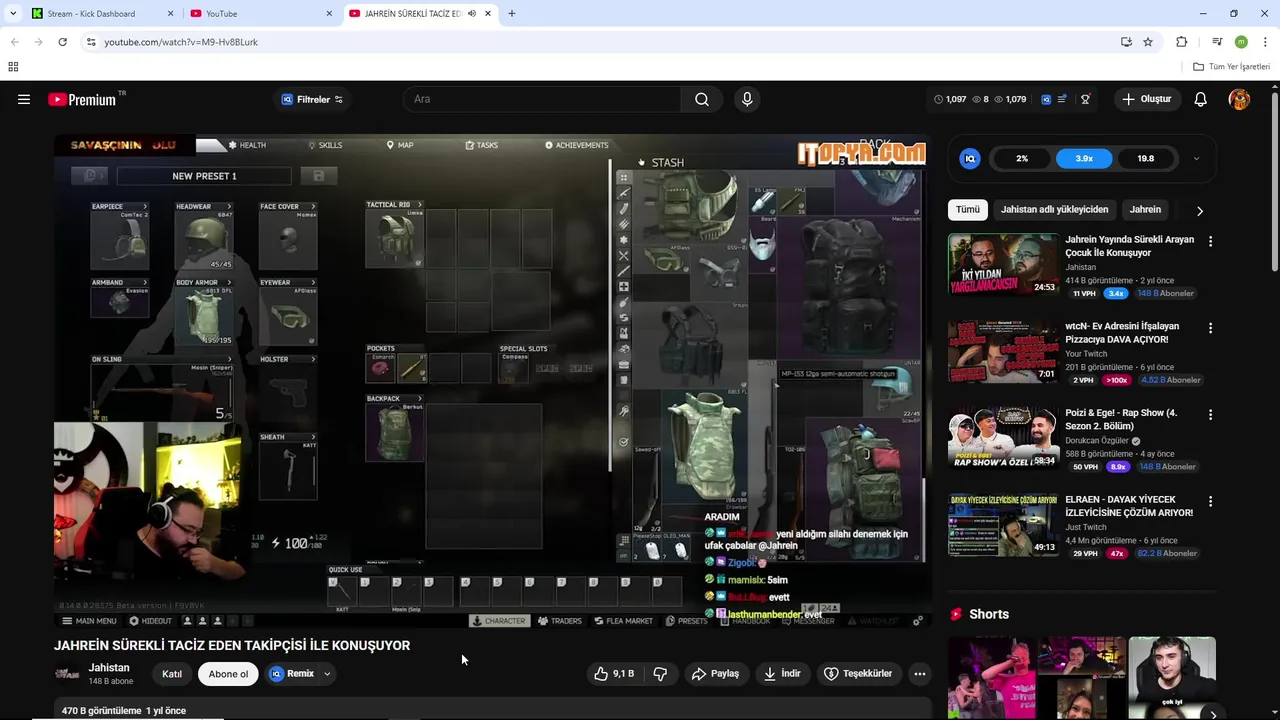Subscribe with Abone ol button
1280x720 pixels.
pos(228,674)
